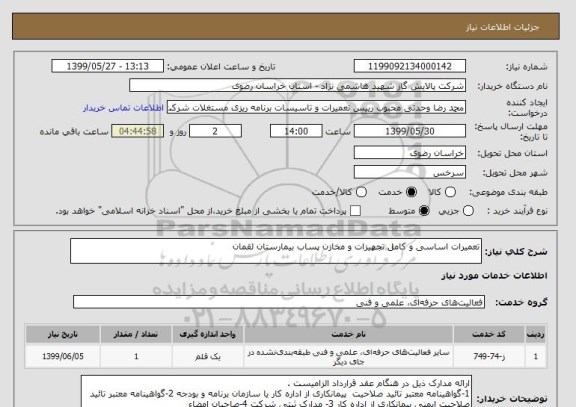Choose the جزیی purchase type radio
This screenshot has height=407, width=576.
tap(468, 211)
